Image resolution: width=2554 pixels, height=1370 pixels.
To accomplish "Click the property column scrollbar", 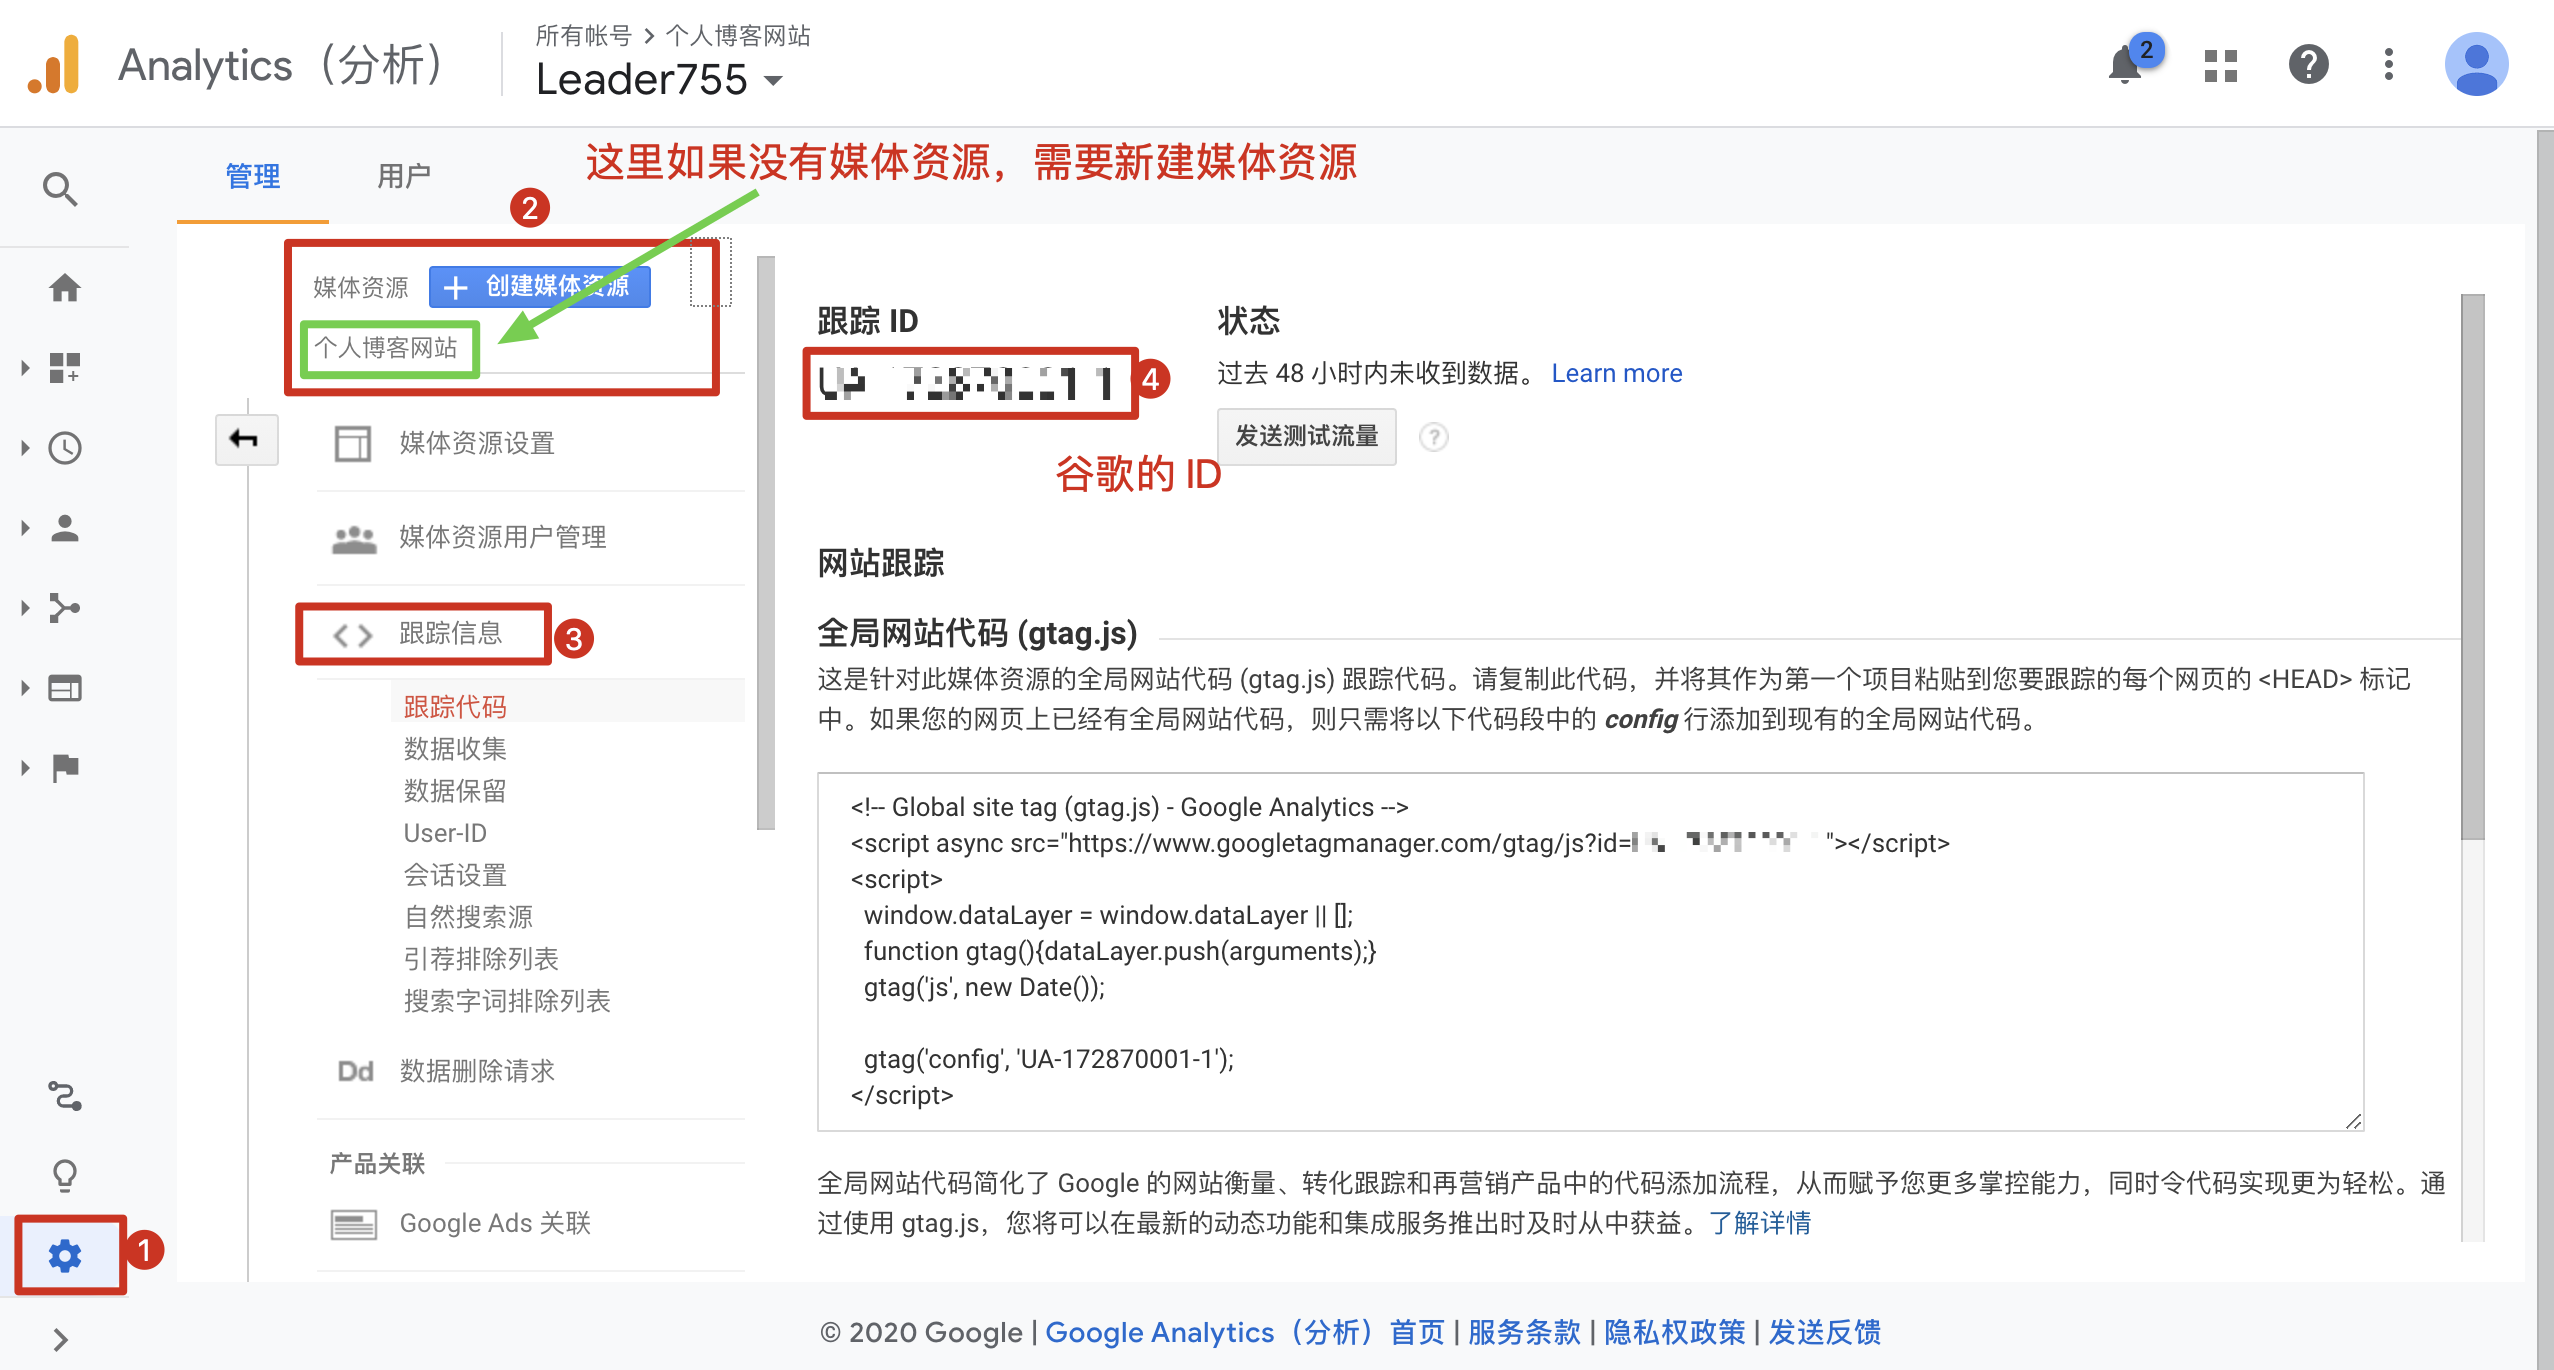I will (766, 542).
